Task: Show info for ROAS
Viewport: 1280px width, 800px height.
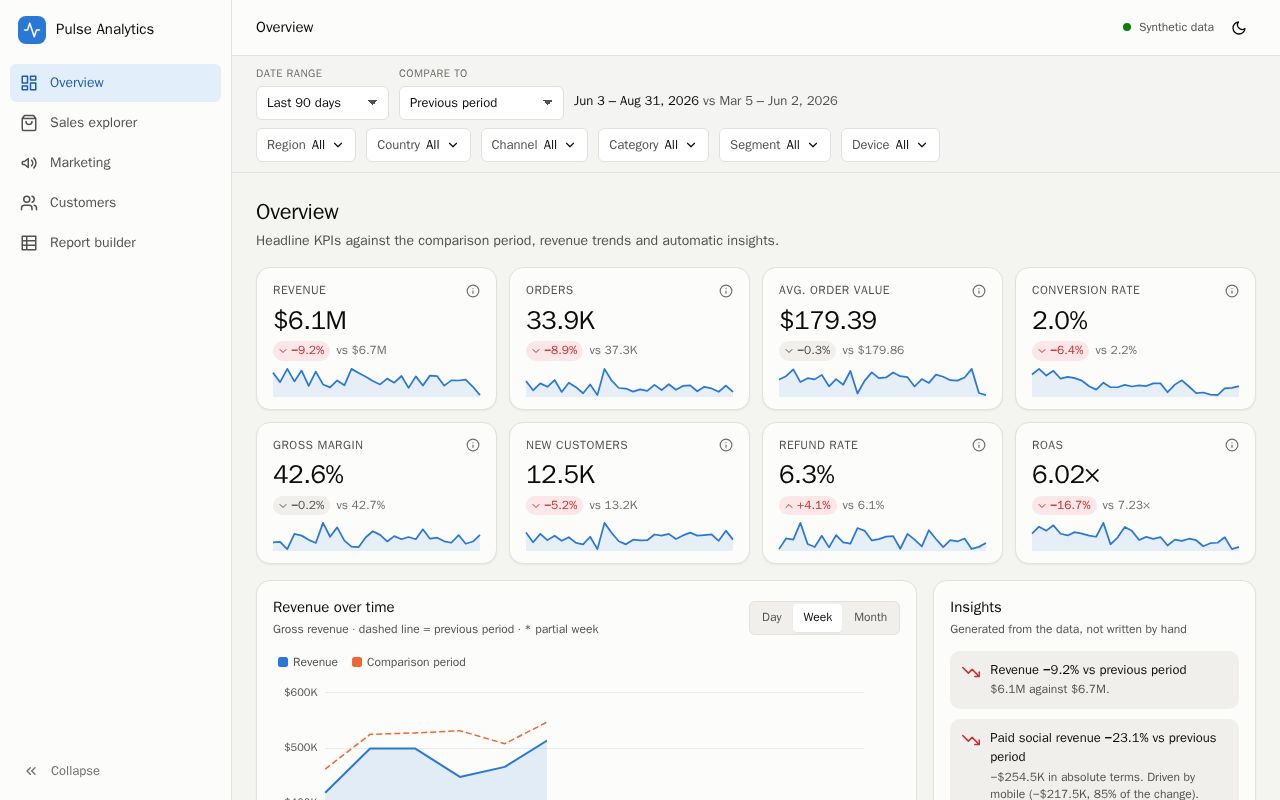Action: click(1232, 445)
